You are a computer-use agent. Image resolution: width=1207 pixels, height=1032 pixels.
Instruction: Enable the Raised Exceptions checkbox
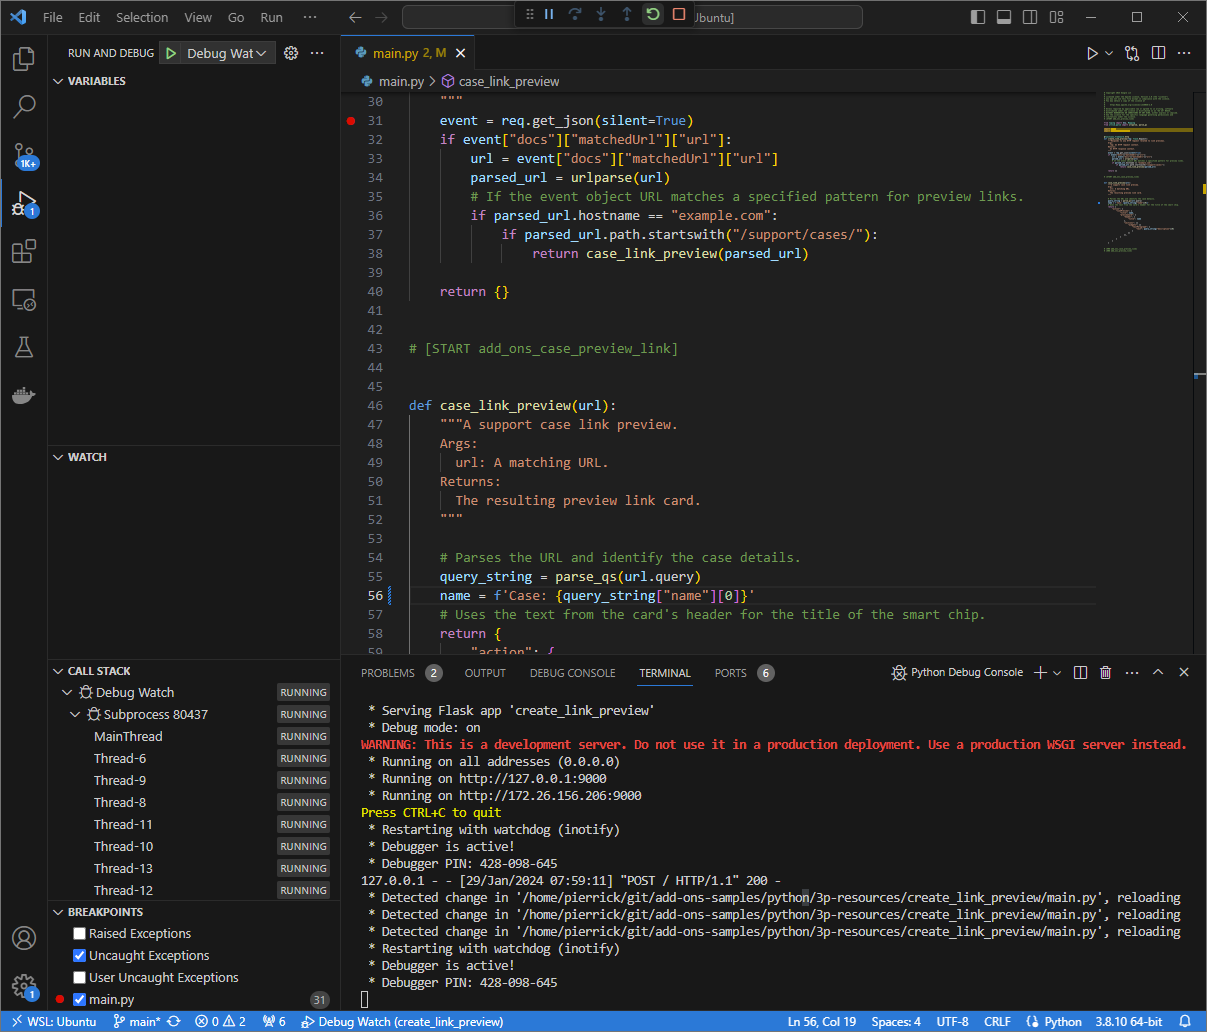click(x=78, y=932)
